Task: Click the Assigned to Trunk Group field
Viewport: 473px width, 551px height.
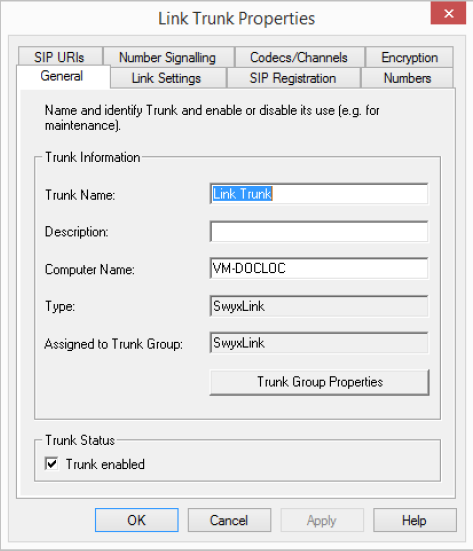Action: 319,343
